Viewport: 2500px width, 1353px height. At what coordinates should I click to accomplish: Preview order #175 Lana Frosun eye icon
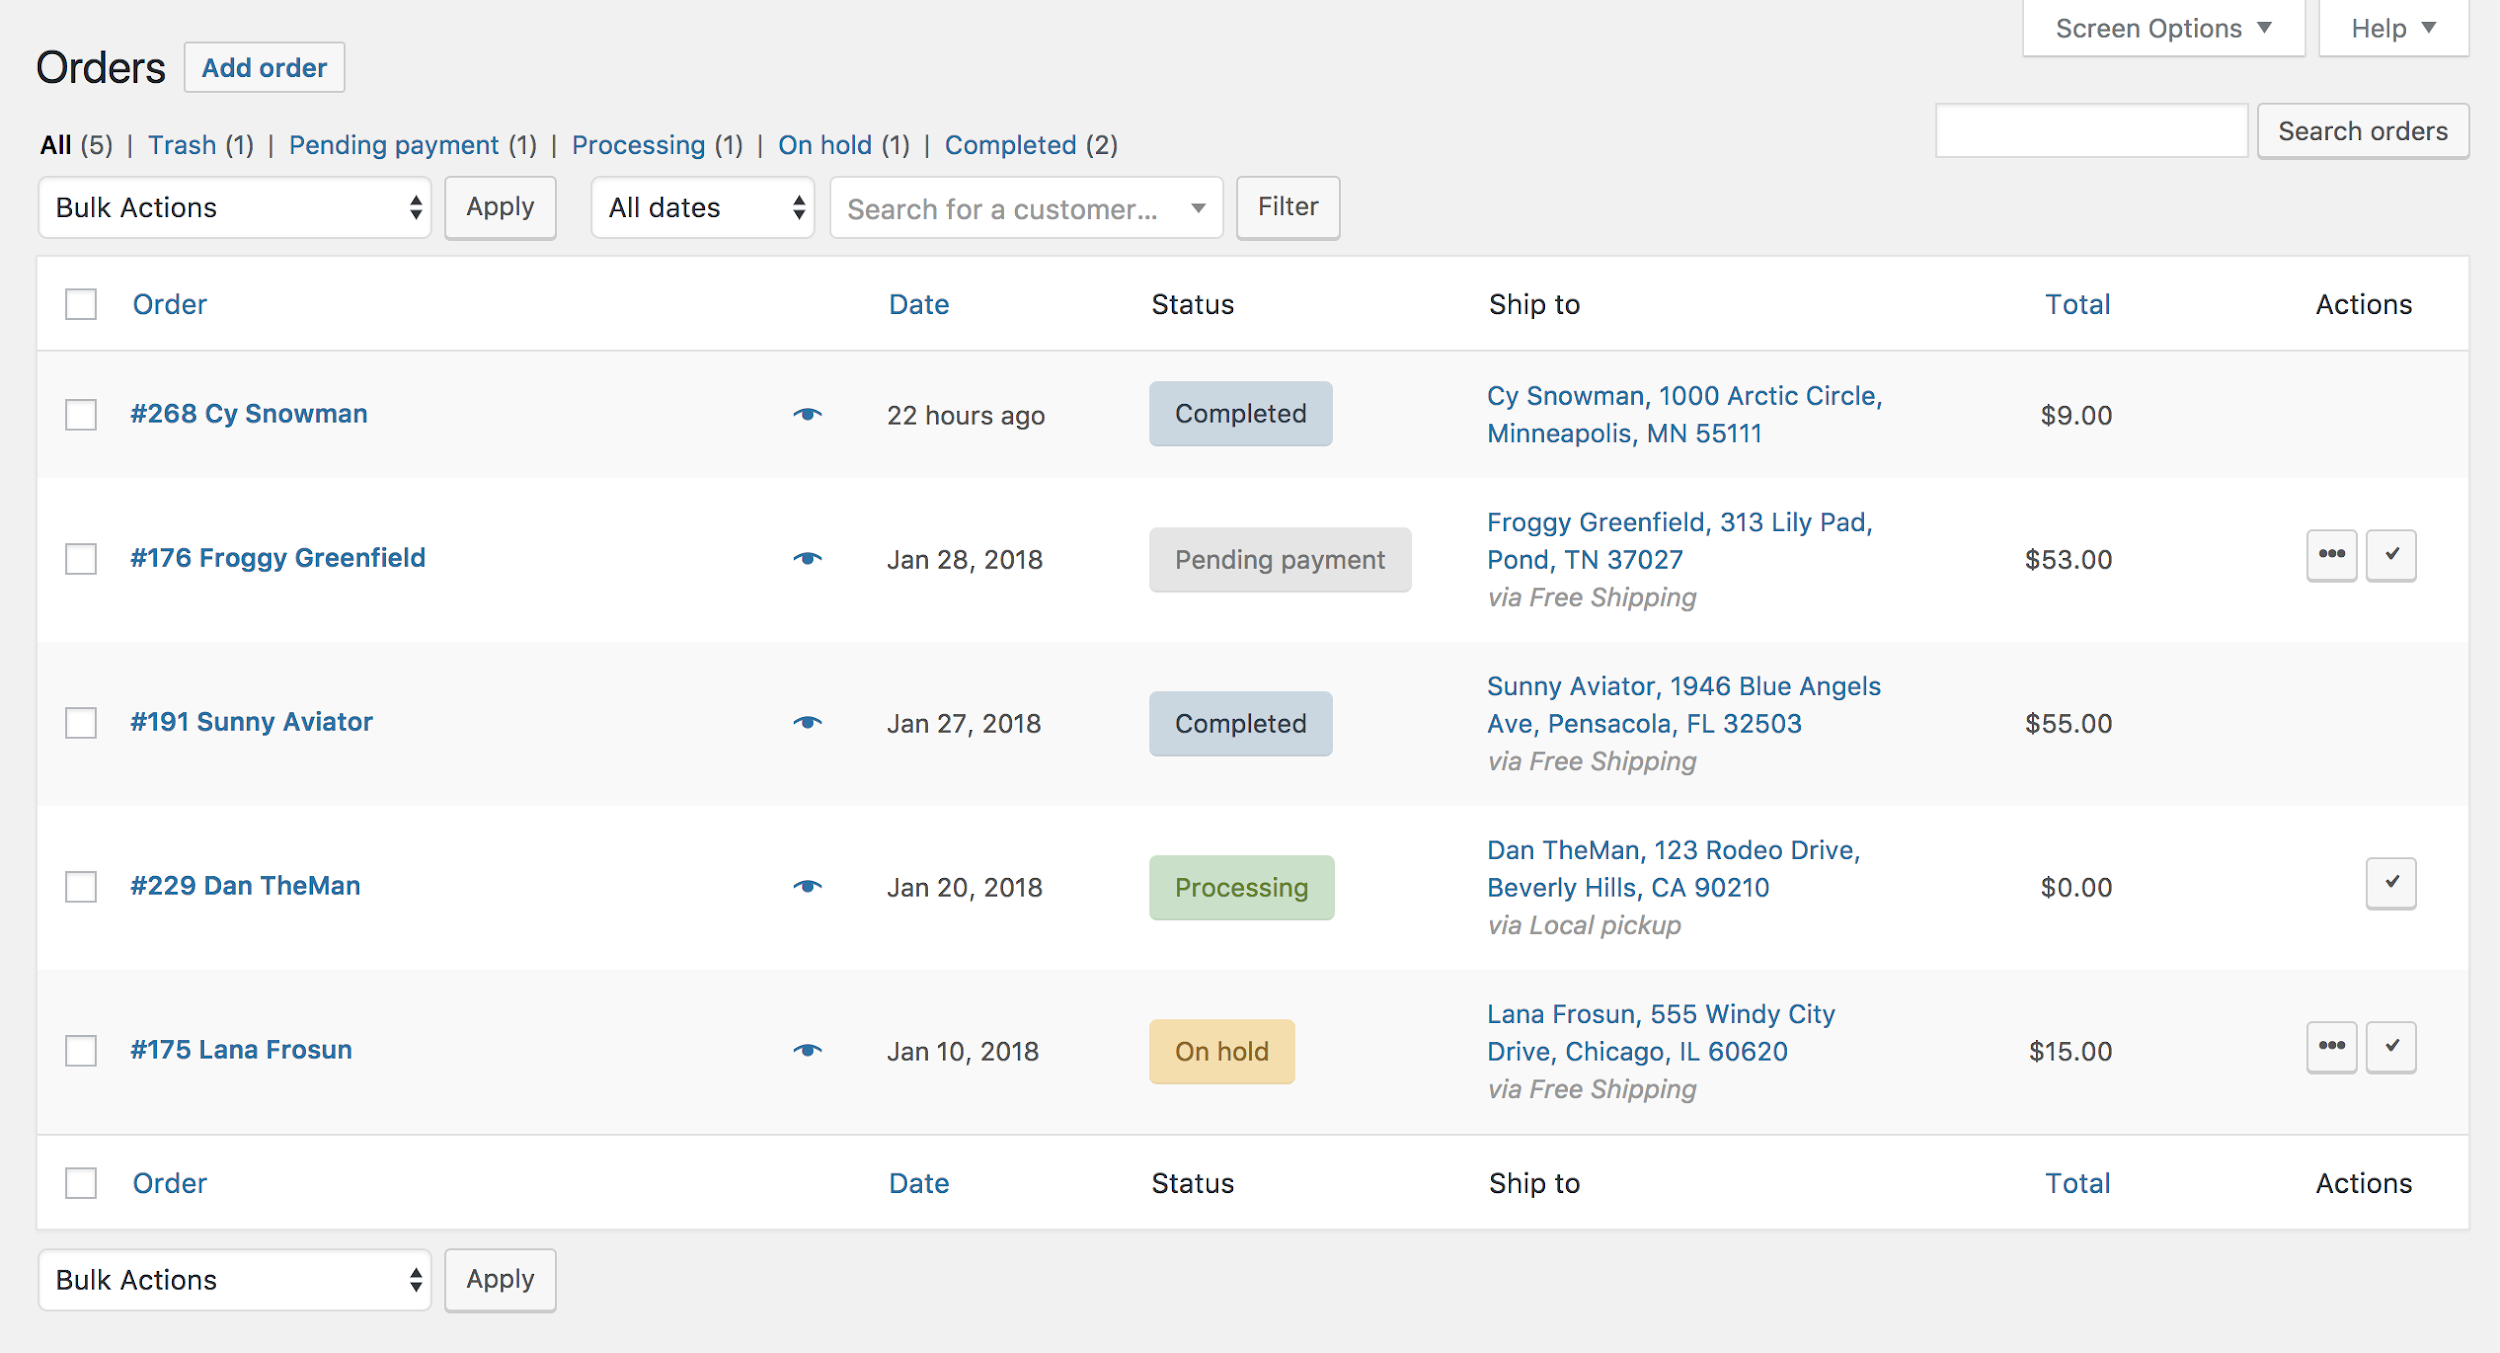(x=807, y=1050)
